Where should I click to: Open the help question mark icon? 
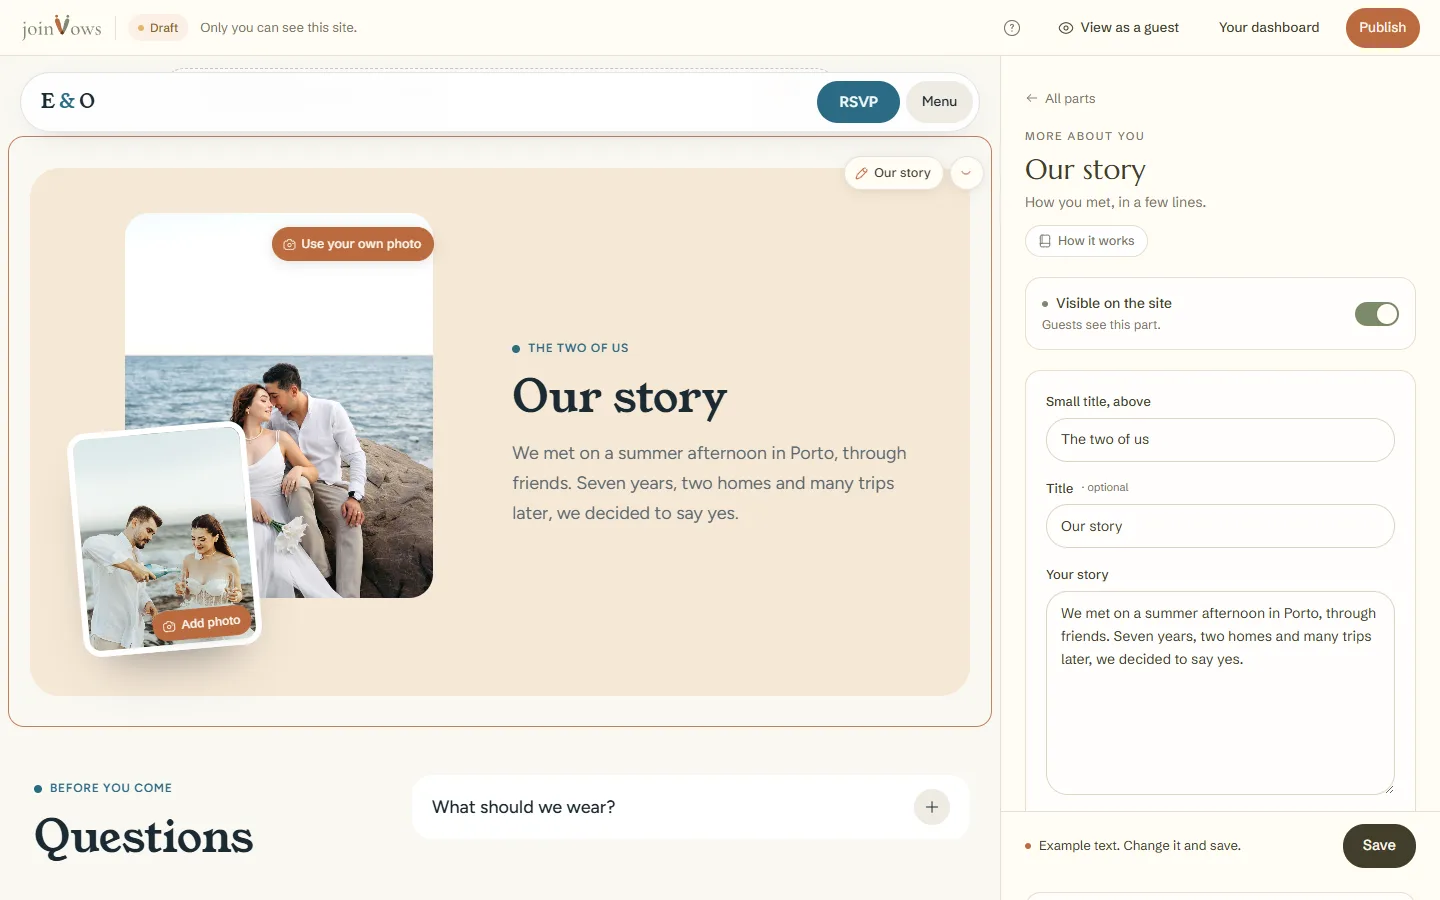tap(1012, 28)
